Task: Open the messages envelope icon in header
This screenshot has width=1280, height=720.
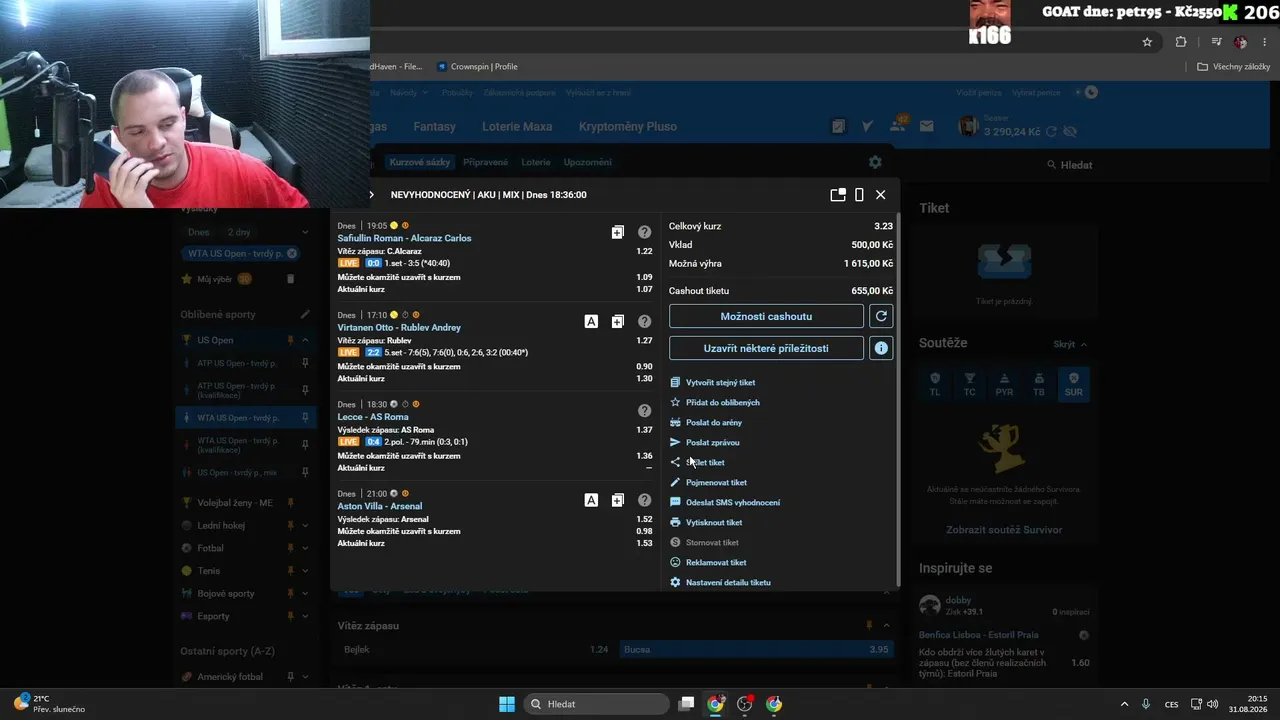Action: pos(926,126)
